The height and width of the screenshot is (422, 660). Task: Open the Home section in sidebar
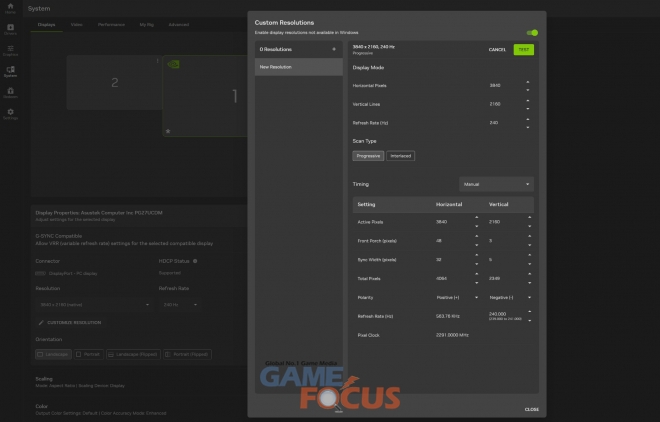pyautogui.click(x=10, y=10)
